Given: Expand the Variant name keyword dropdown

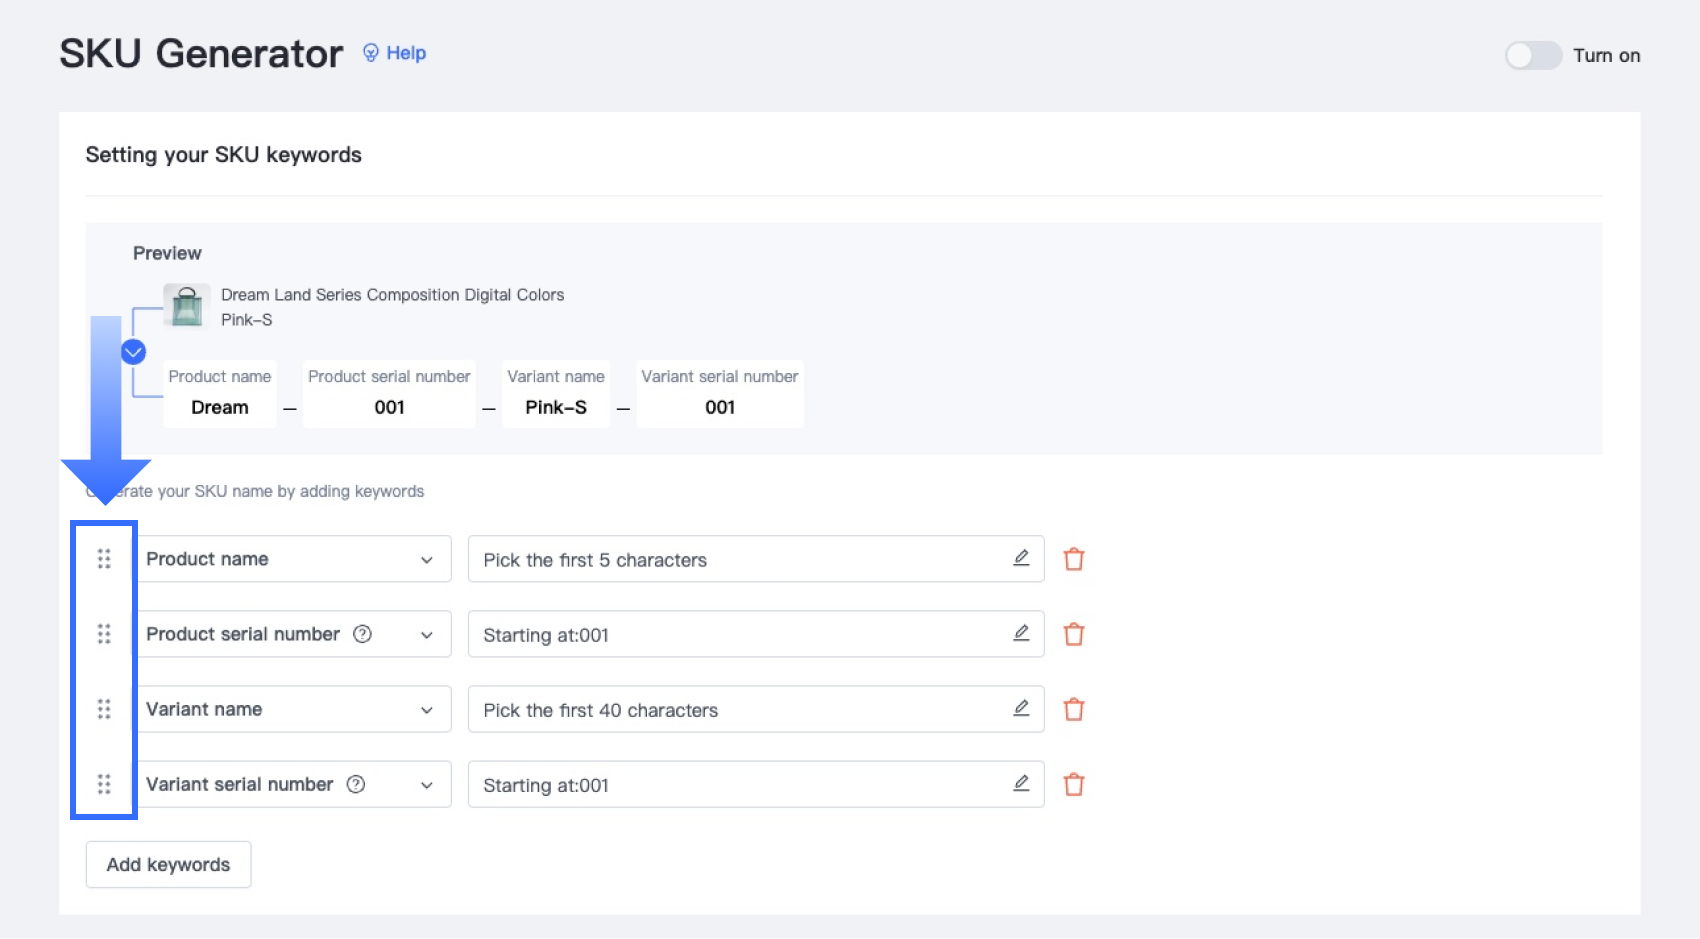Looking at the screenshot, I should coord(427,709).
